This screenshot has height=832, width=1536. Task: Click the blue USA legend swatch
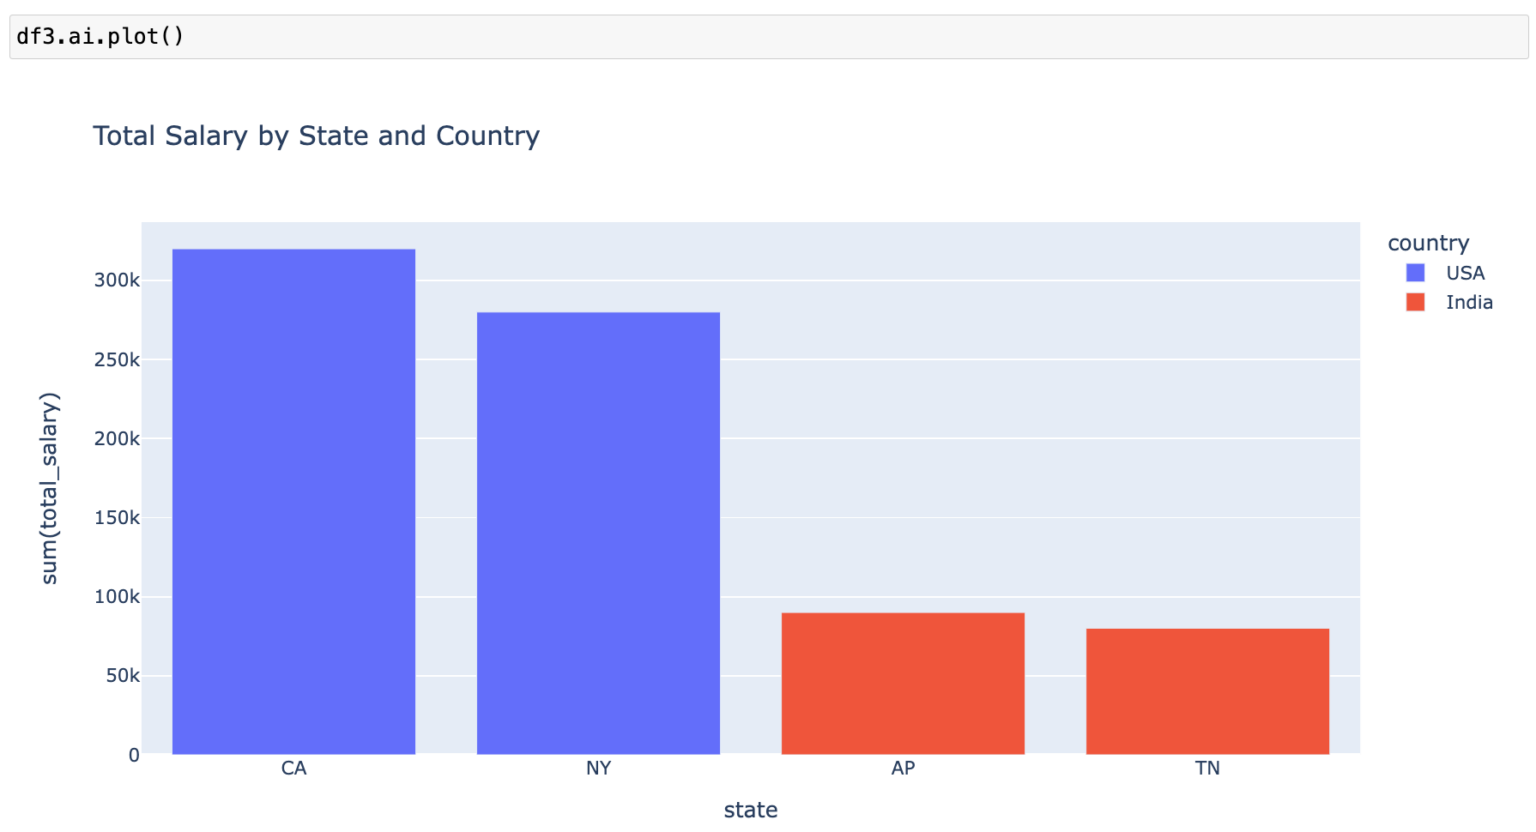point(1415,273)
